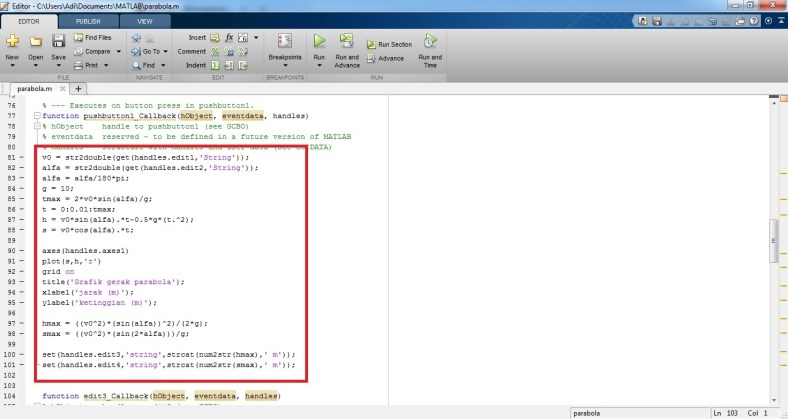The image size is (788, 419).
Task: Click the Breakpoints icon
Action: point(284,42)
